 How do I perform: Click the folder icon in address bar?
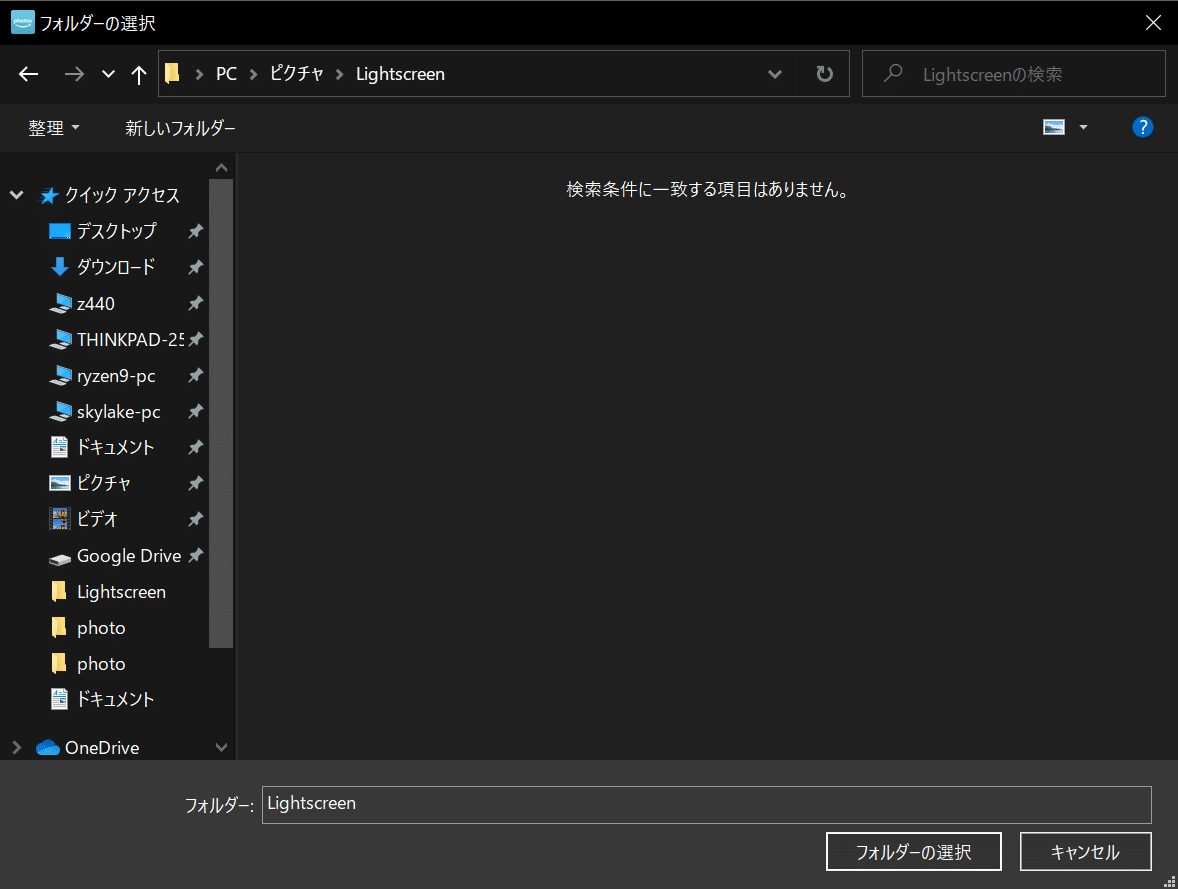tap(172, 73)
